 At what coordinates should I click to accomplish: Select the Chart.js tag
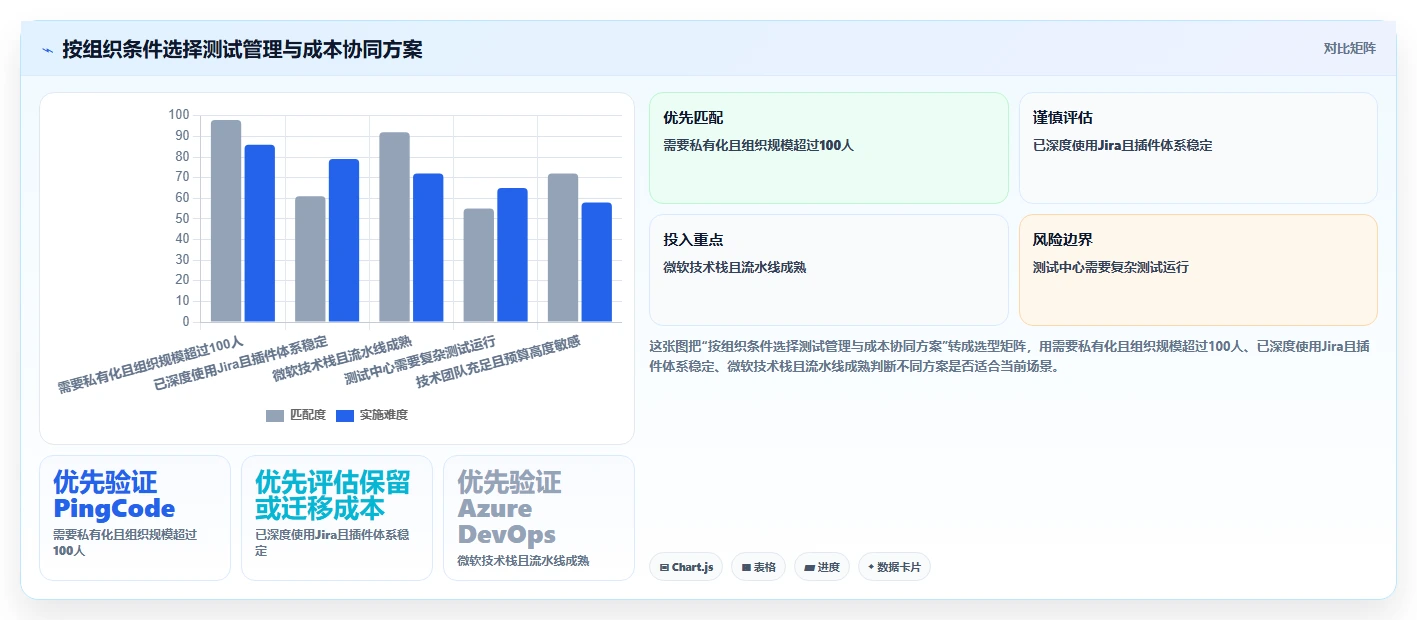click(686, 567)
